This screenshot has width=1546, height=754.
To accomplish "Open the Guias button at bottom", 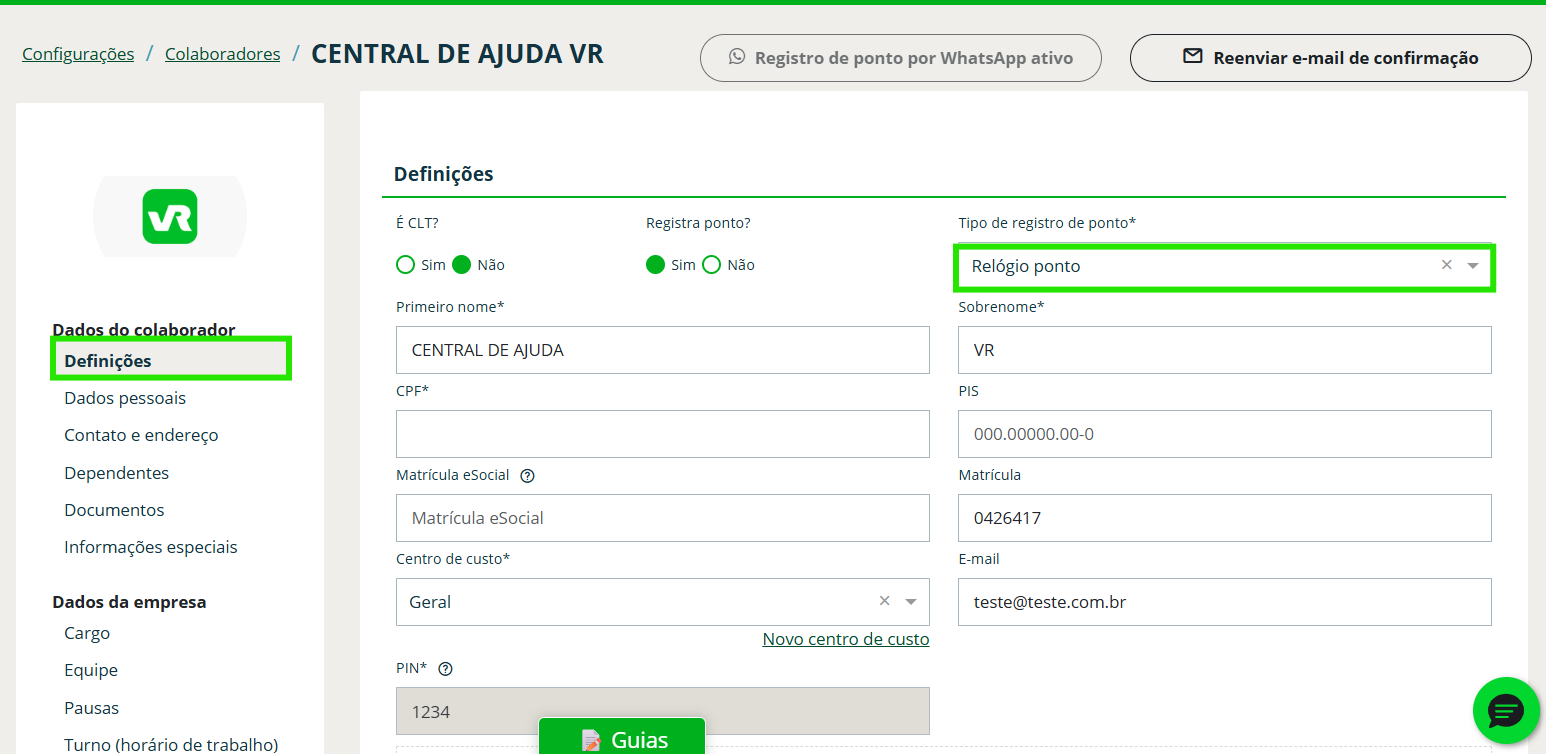I will pyautogui.click(x=622, y=739).
